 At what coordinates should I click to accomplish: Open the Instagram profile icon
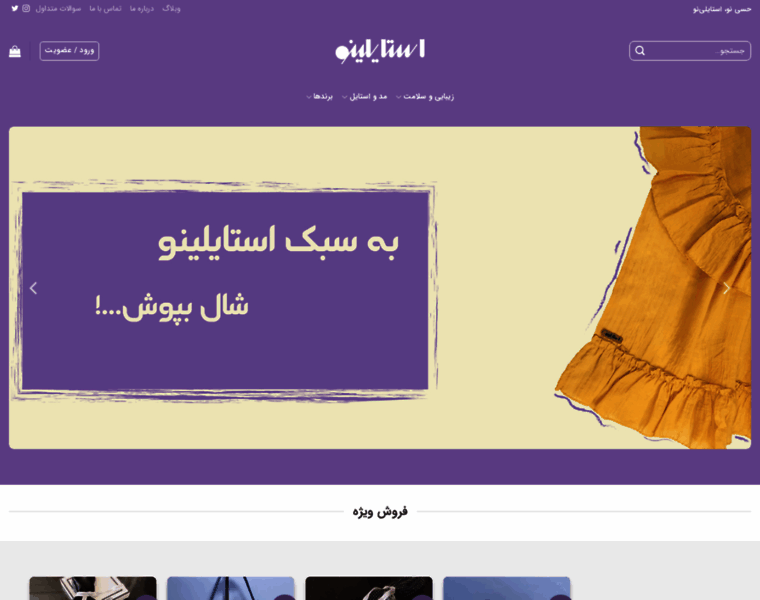26,8
